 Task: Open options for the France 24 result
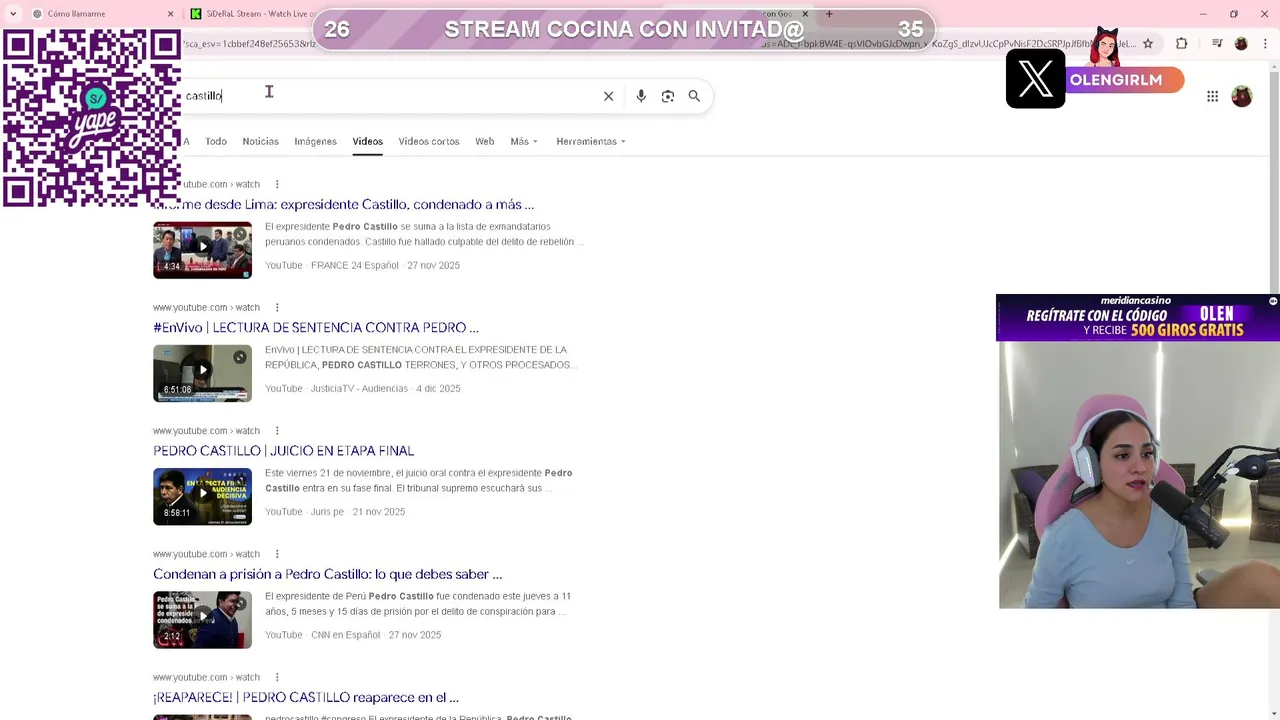pos(277,184)
